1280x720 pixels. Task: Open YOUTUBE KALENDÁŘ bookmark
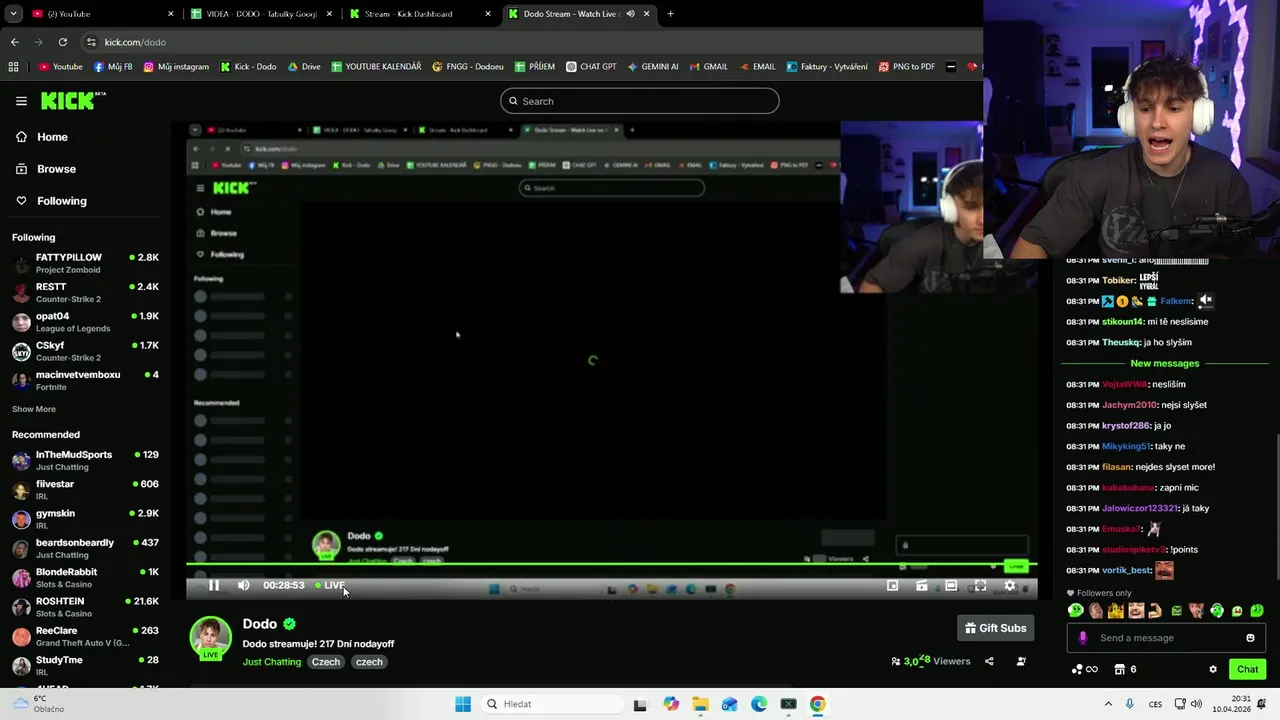(376, 67)
